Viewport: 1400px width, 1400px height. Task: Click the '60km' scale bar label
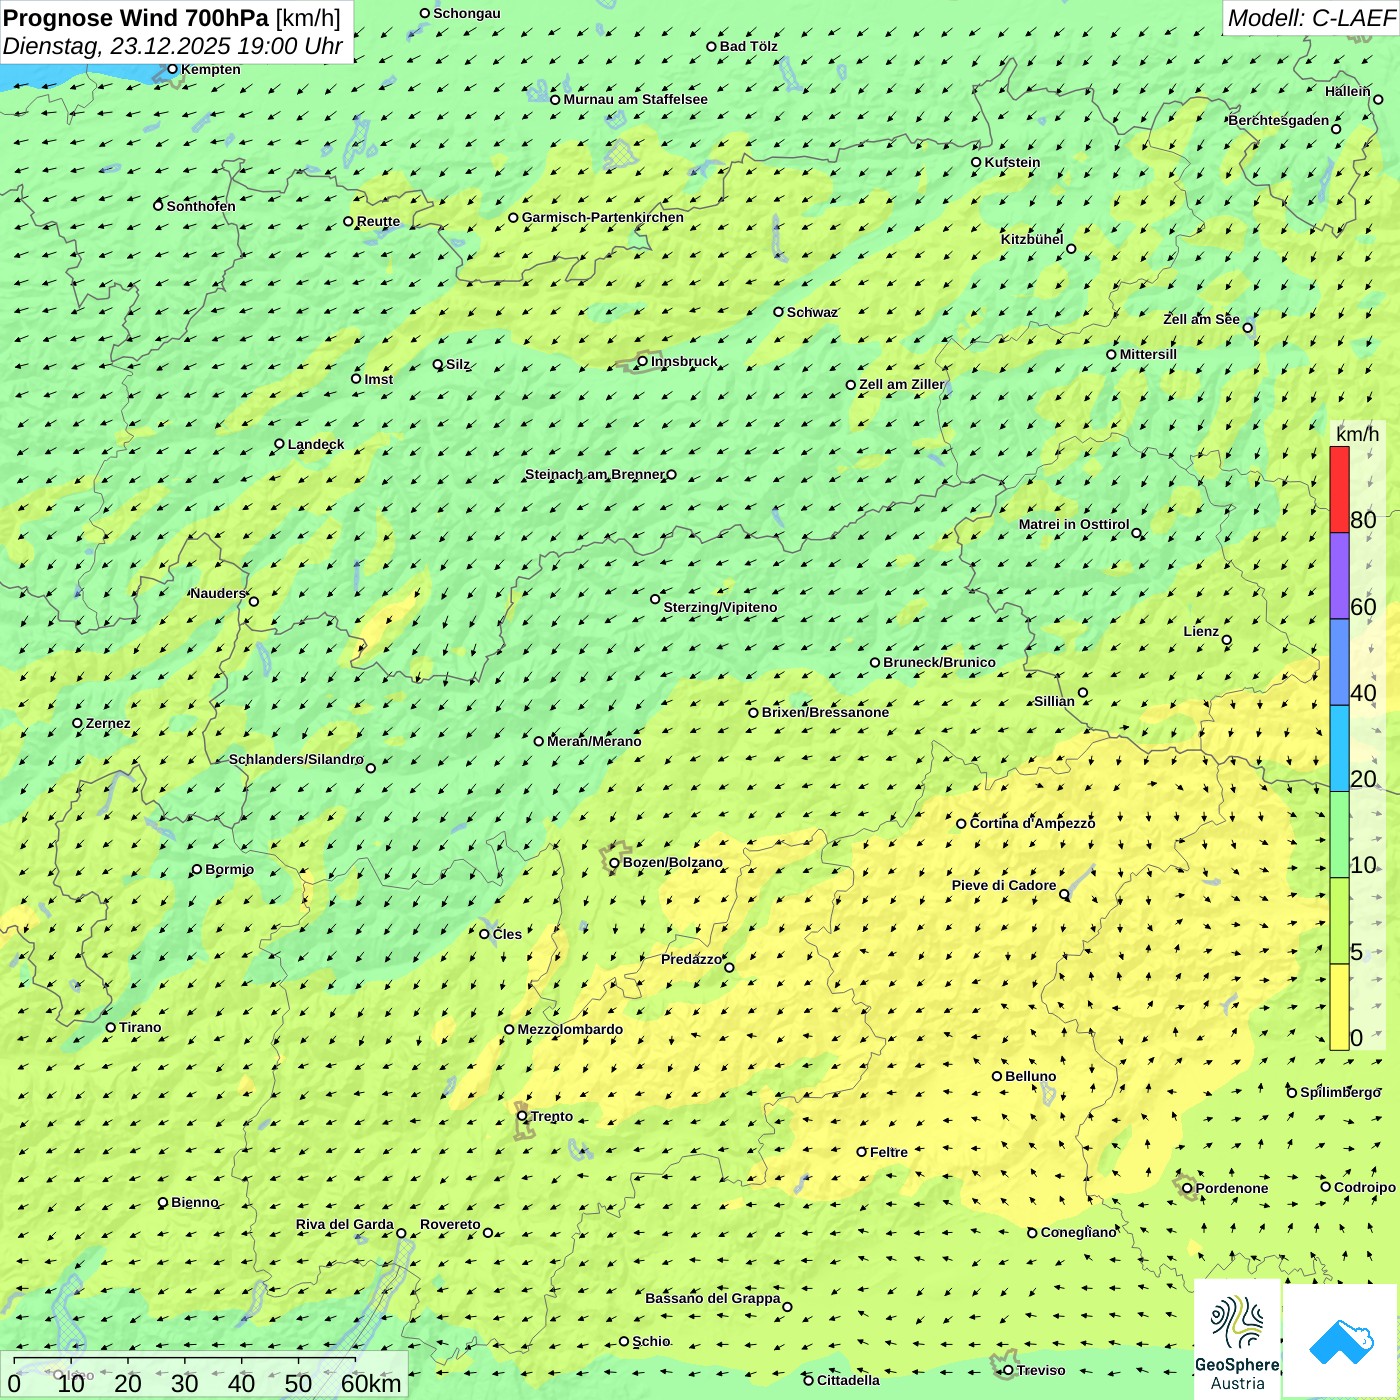tap(371, 1383)
